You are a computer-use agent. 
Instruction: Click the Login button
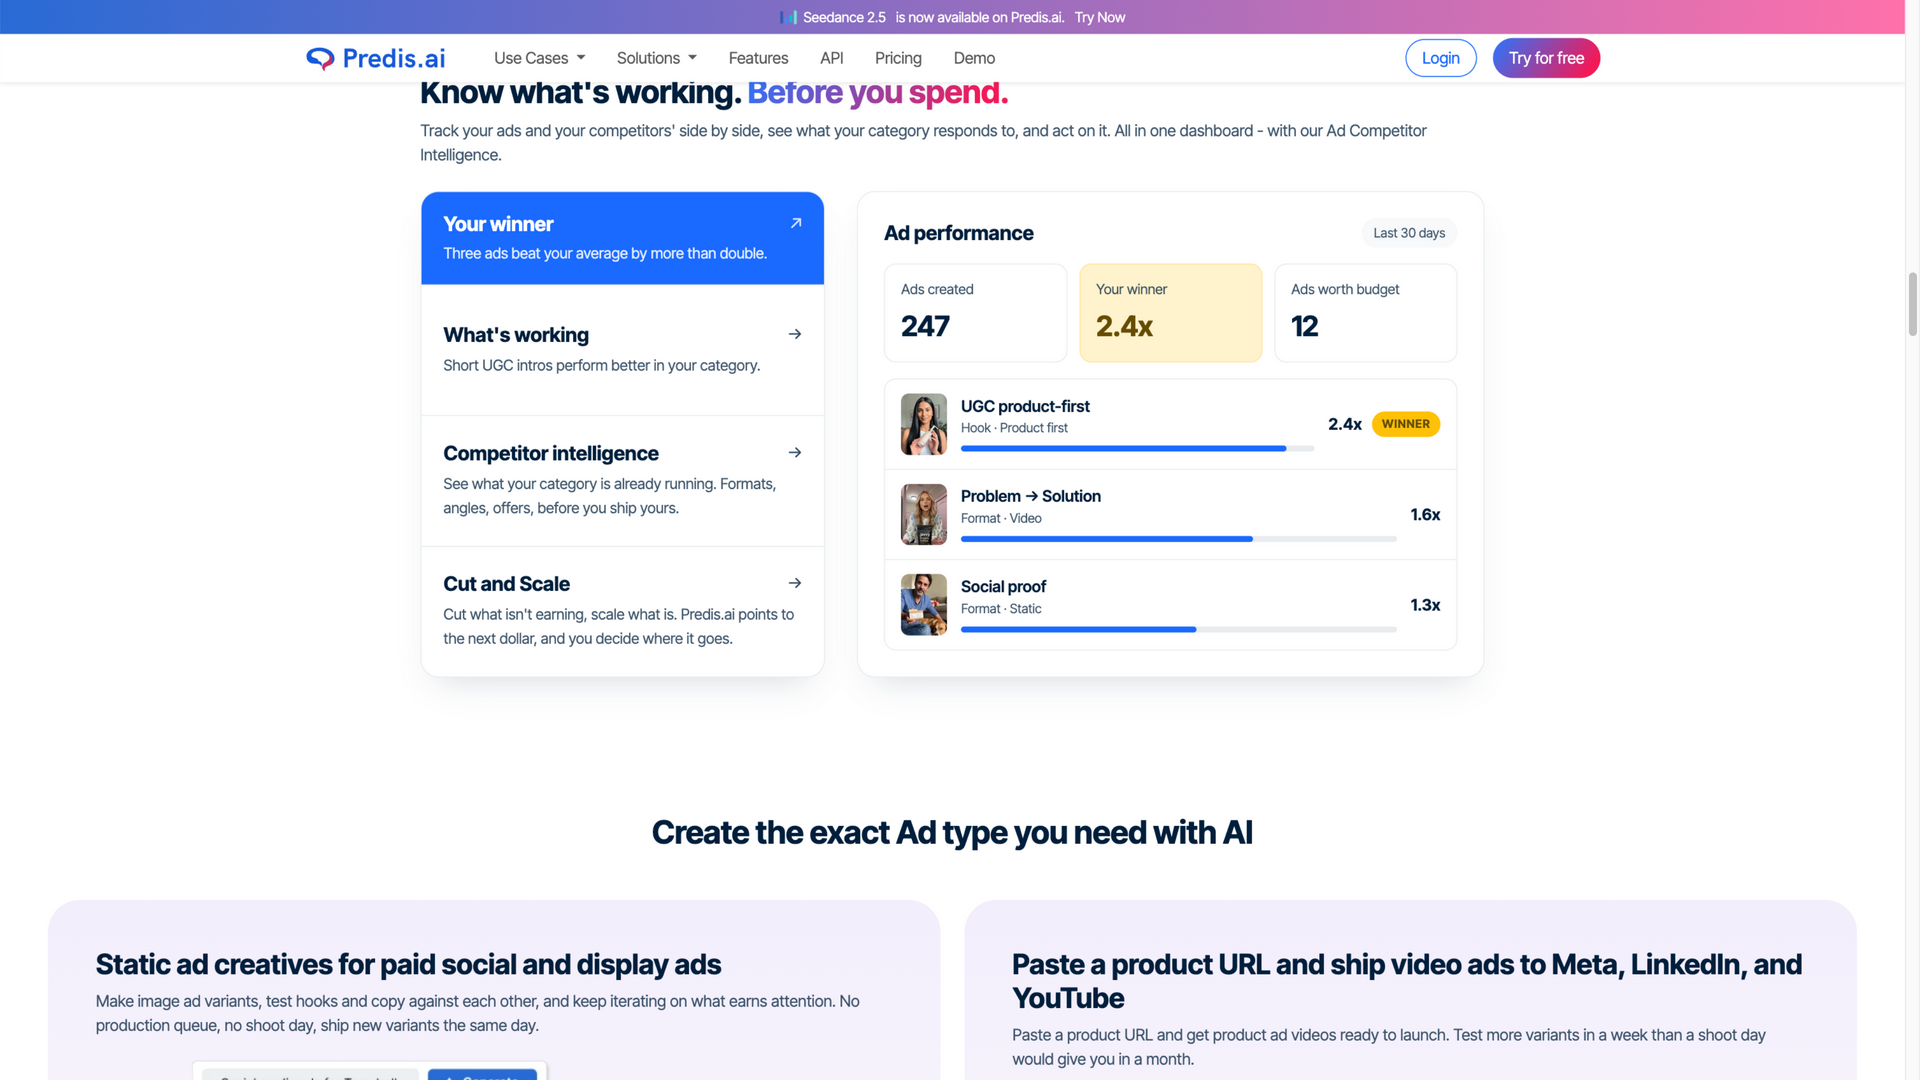1441,58
